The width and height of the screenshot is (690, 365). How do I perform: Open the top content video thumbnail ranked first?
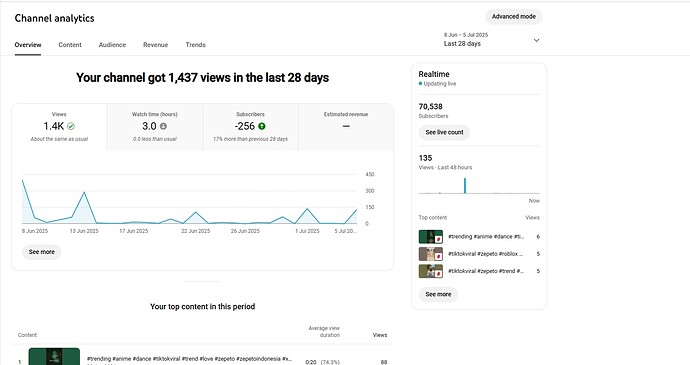tap(54, 356)
